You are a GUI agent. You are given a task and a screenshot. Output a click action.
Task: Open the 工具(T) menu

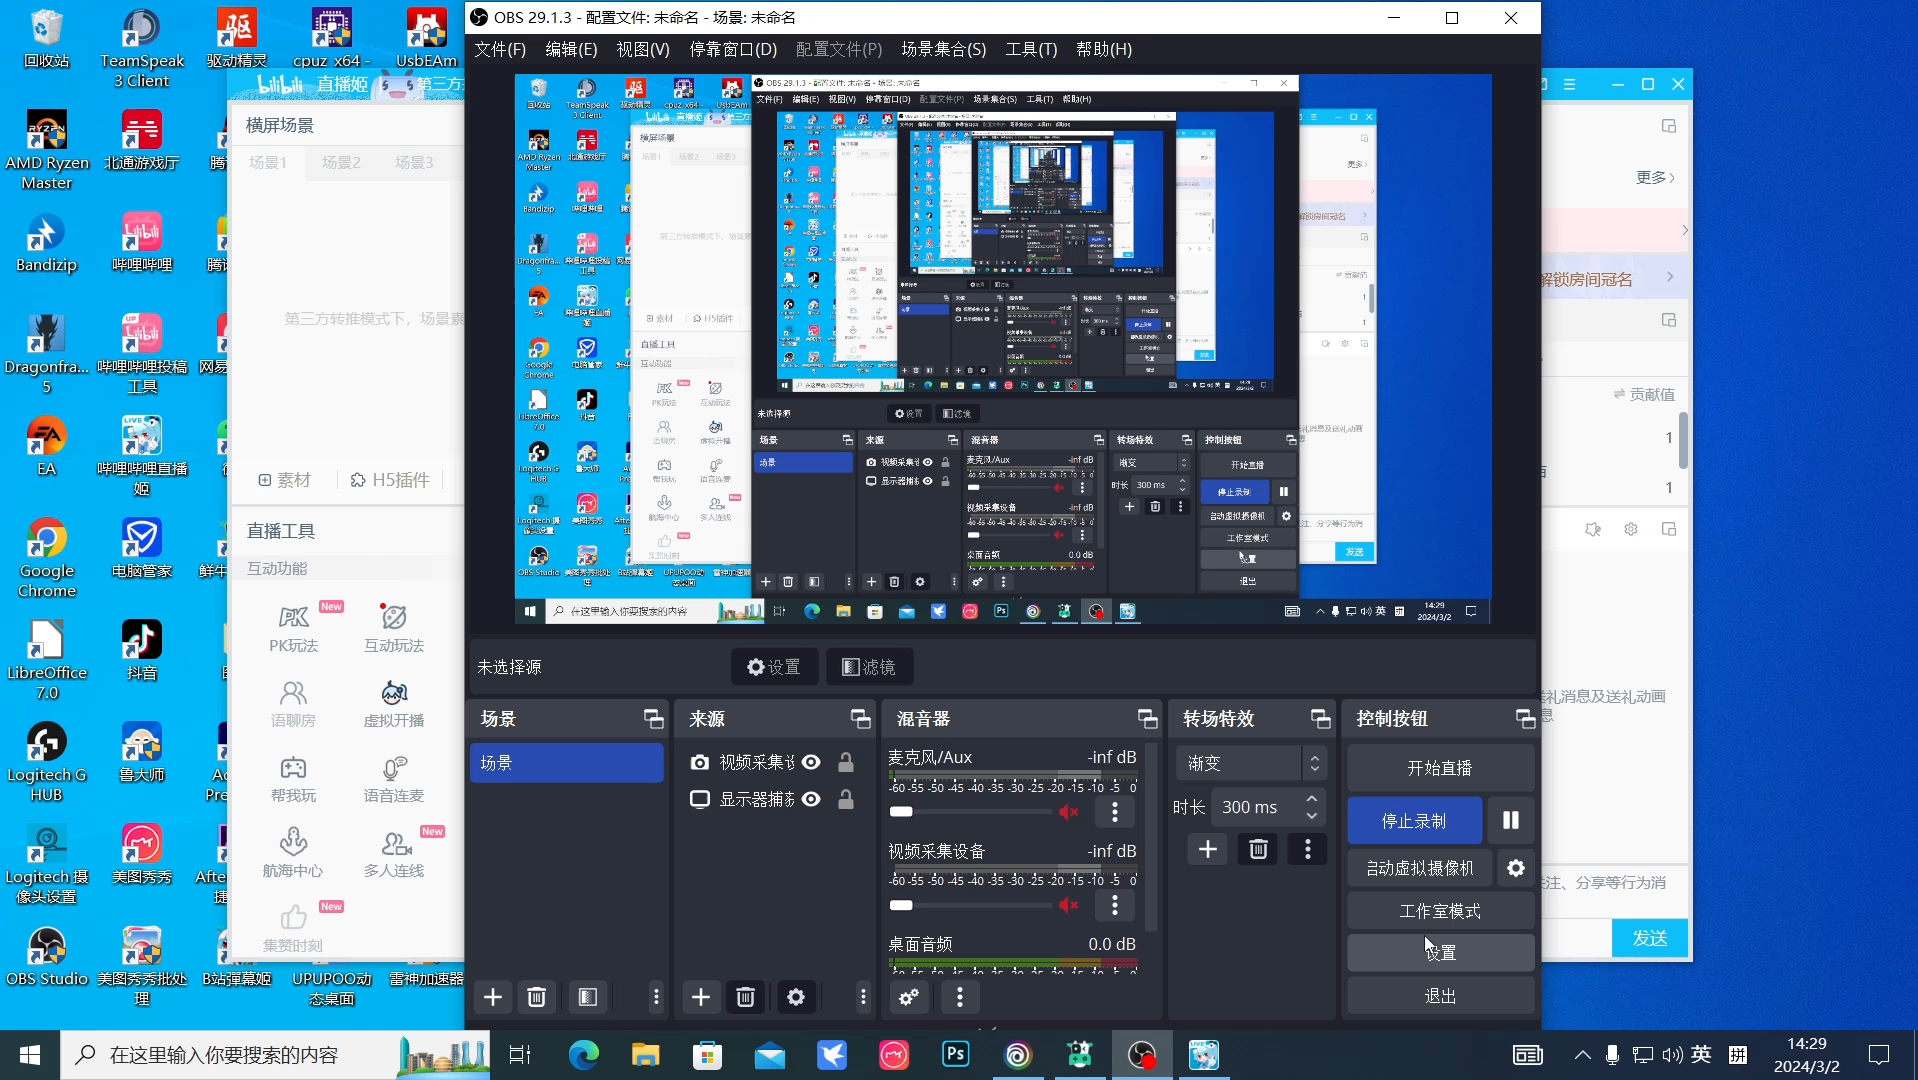(x=1029, y=49)
